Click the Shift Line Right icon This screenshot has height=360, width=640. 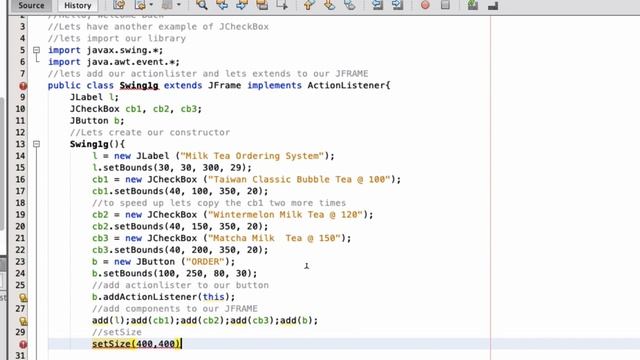pyautogui.click(x=398, y=5)
